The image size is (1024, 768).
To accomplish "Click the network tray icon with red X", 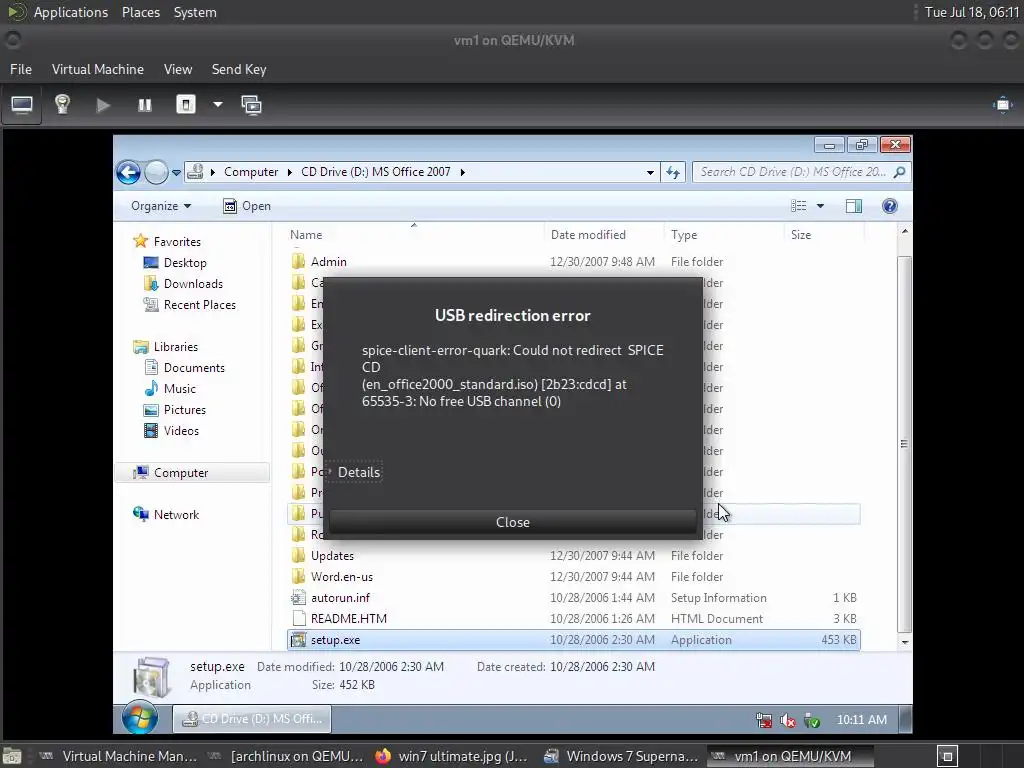I will pyautogui.click(x=763, y=720).
